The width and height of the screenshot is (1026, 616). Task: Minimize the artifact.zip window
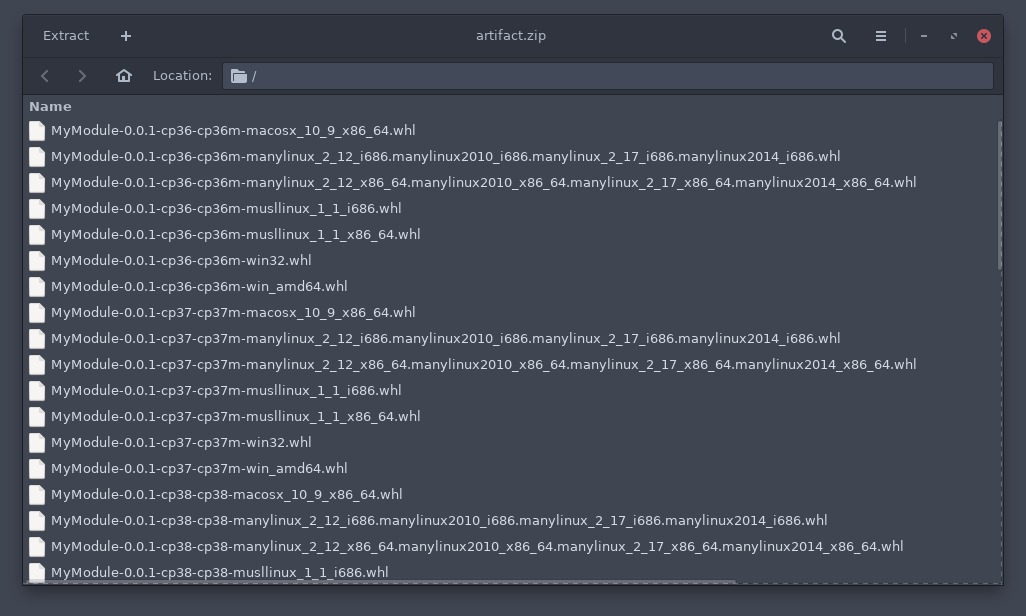tap(924, 36)
